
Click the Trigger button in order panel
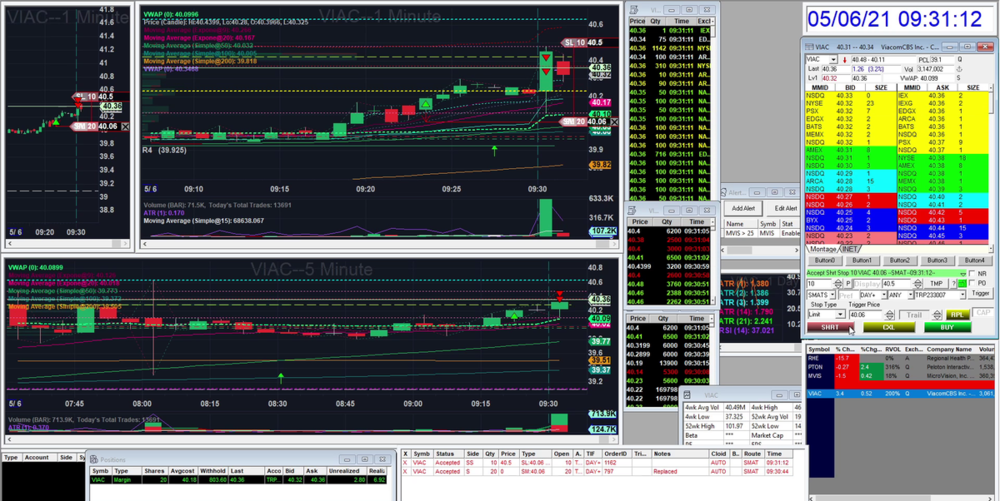(x=980, y=293)
